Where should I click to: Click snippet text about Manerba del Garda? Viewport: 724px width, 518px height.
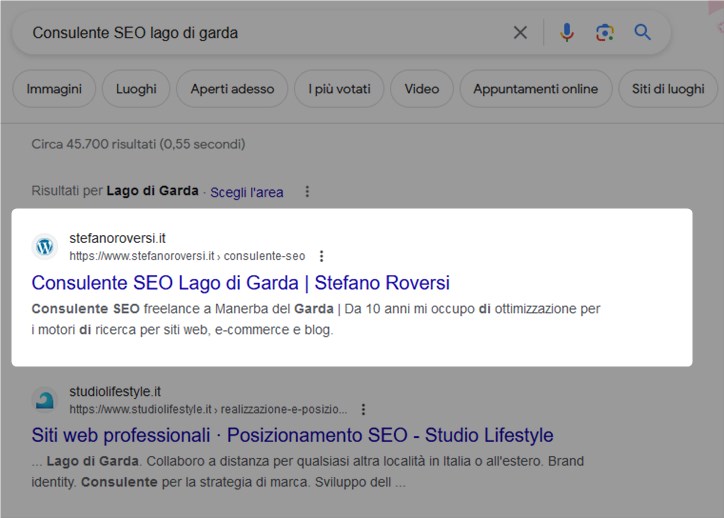pos(316,319)
